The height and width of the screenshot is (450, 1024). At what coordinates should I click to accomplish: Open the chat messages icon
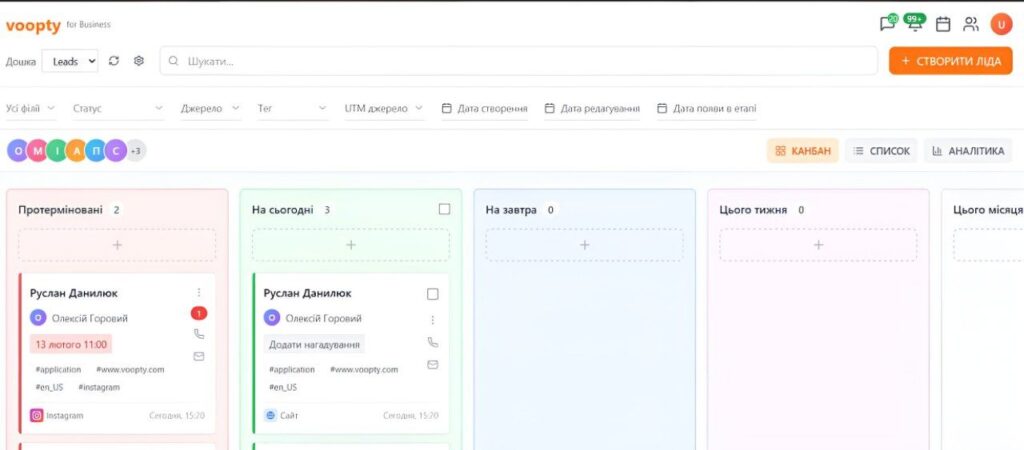887,24
